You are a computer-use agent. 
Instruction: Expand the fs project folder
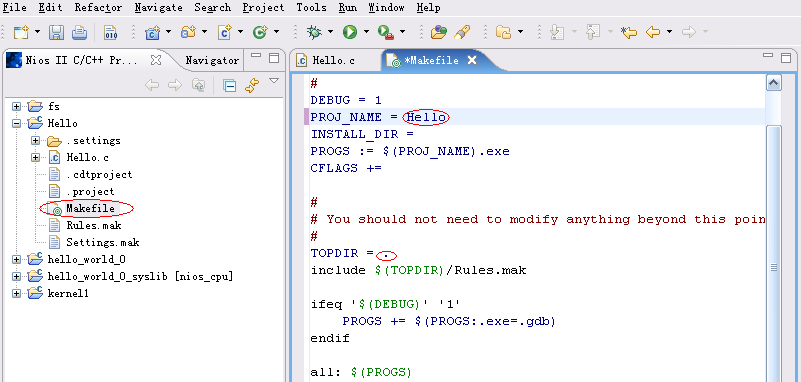point(17,107)
